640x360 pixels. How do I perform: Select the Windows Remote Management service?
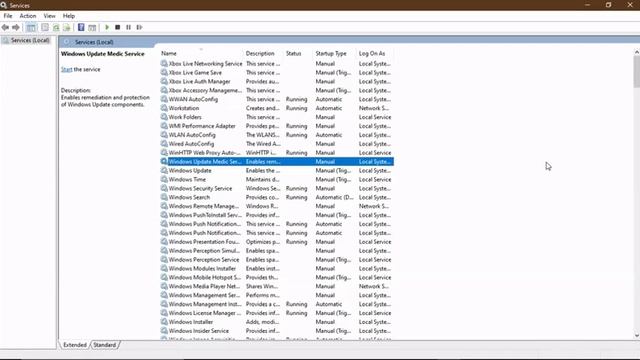(277, 206)
